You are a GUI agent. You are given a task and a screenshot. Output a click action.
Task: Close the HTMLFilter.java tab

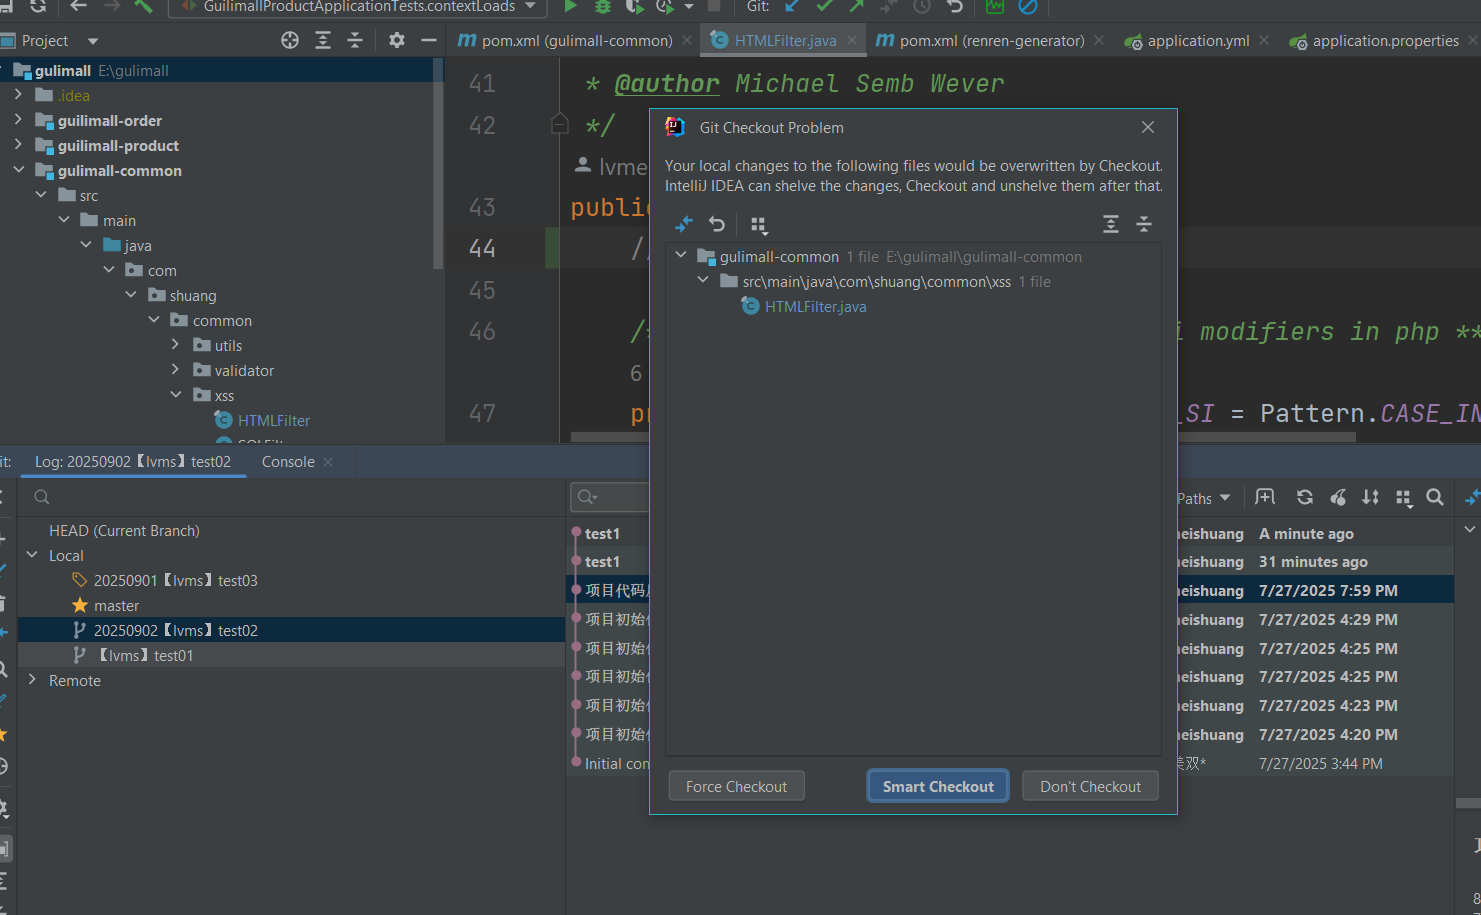[852, 40]
